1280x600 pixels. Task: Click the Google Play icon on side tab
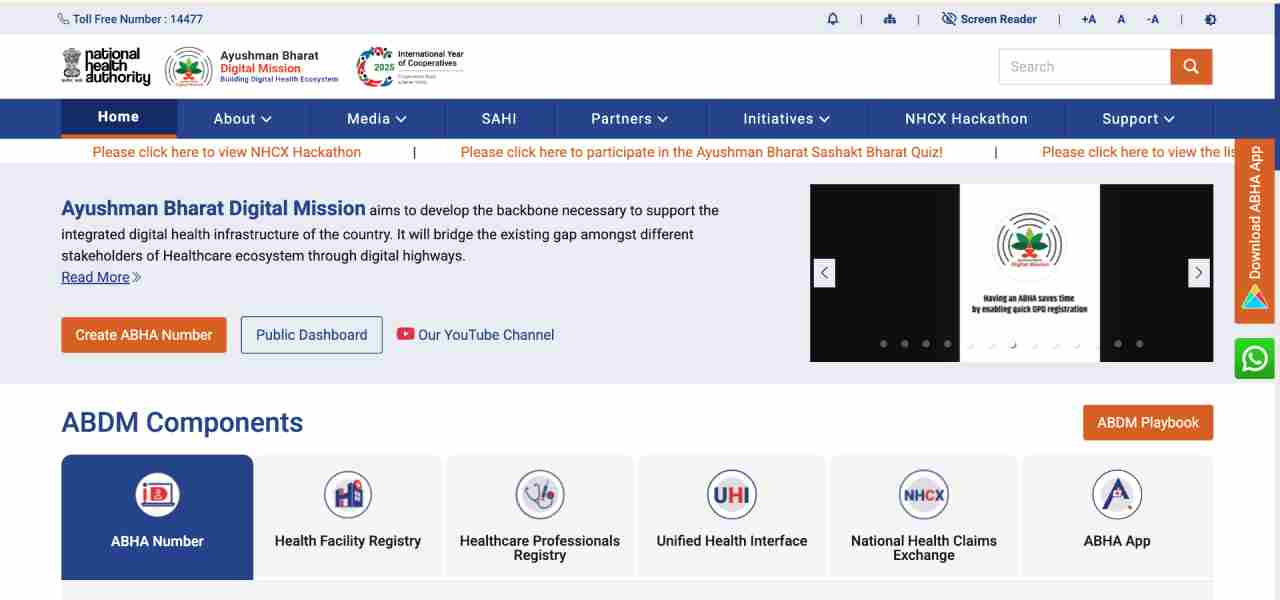(1255, 297)
